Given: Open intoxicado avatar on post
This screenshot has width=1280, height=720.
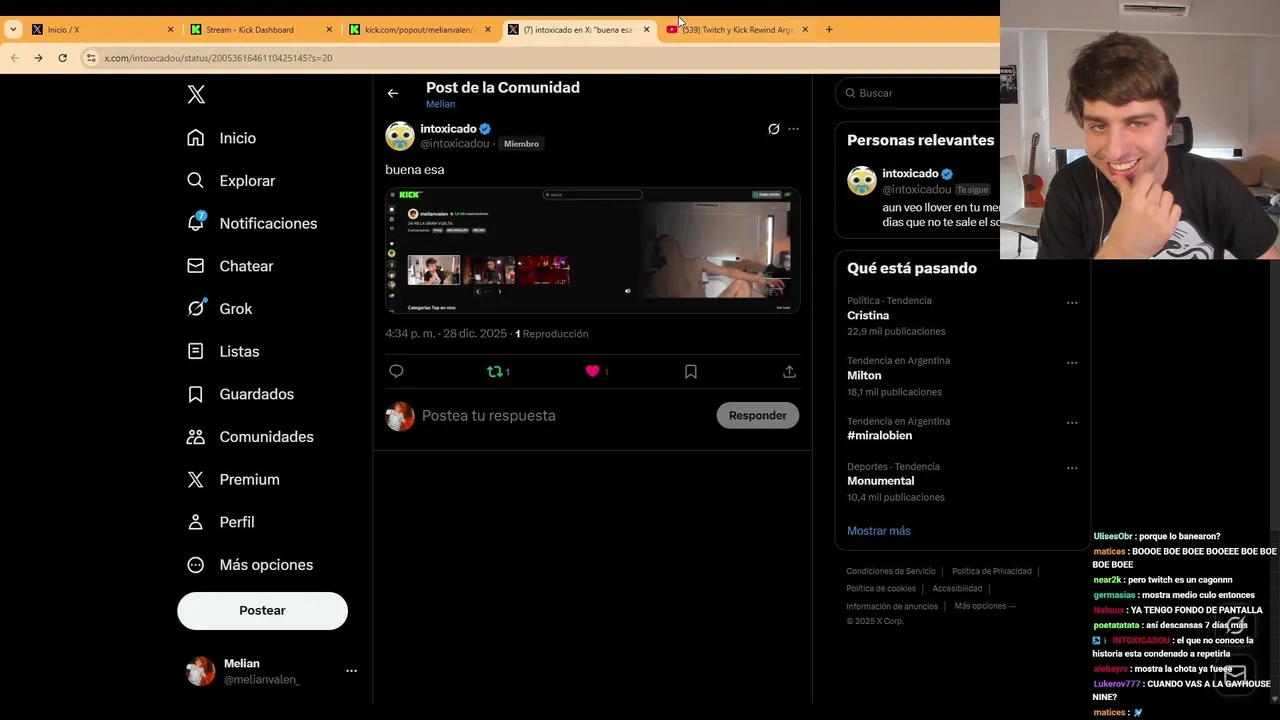Looking at the screenshot, I should point(400,136).
